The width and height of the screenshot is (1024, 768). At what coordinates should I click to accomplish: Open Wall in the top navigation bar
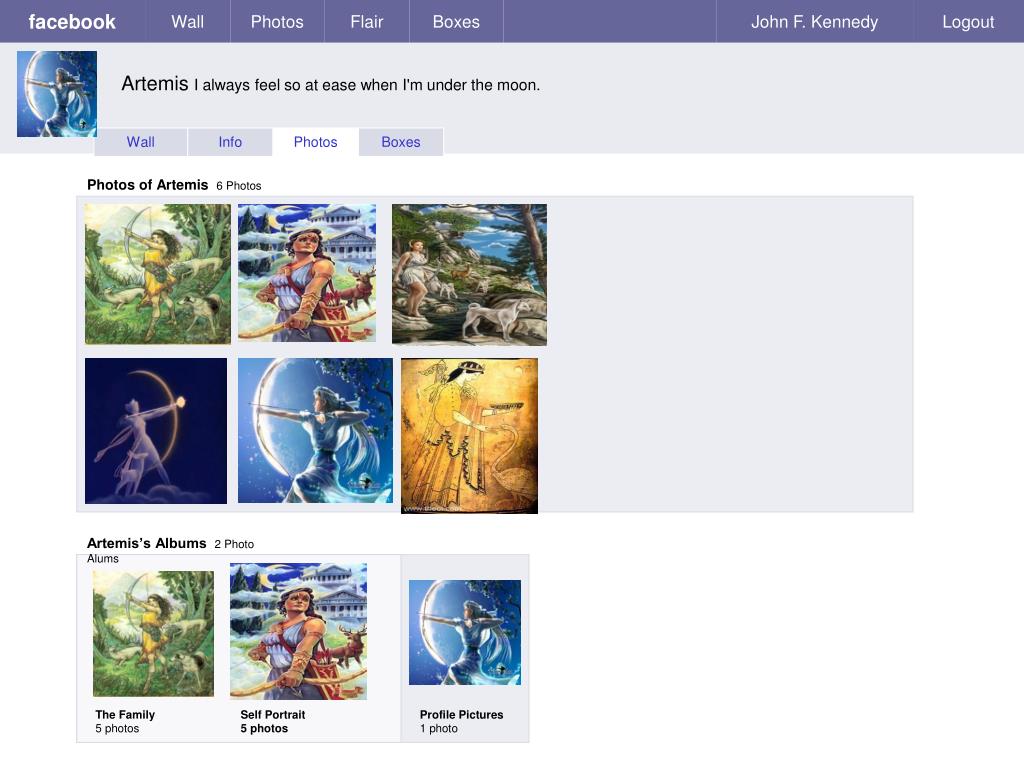point(188,22)
